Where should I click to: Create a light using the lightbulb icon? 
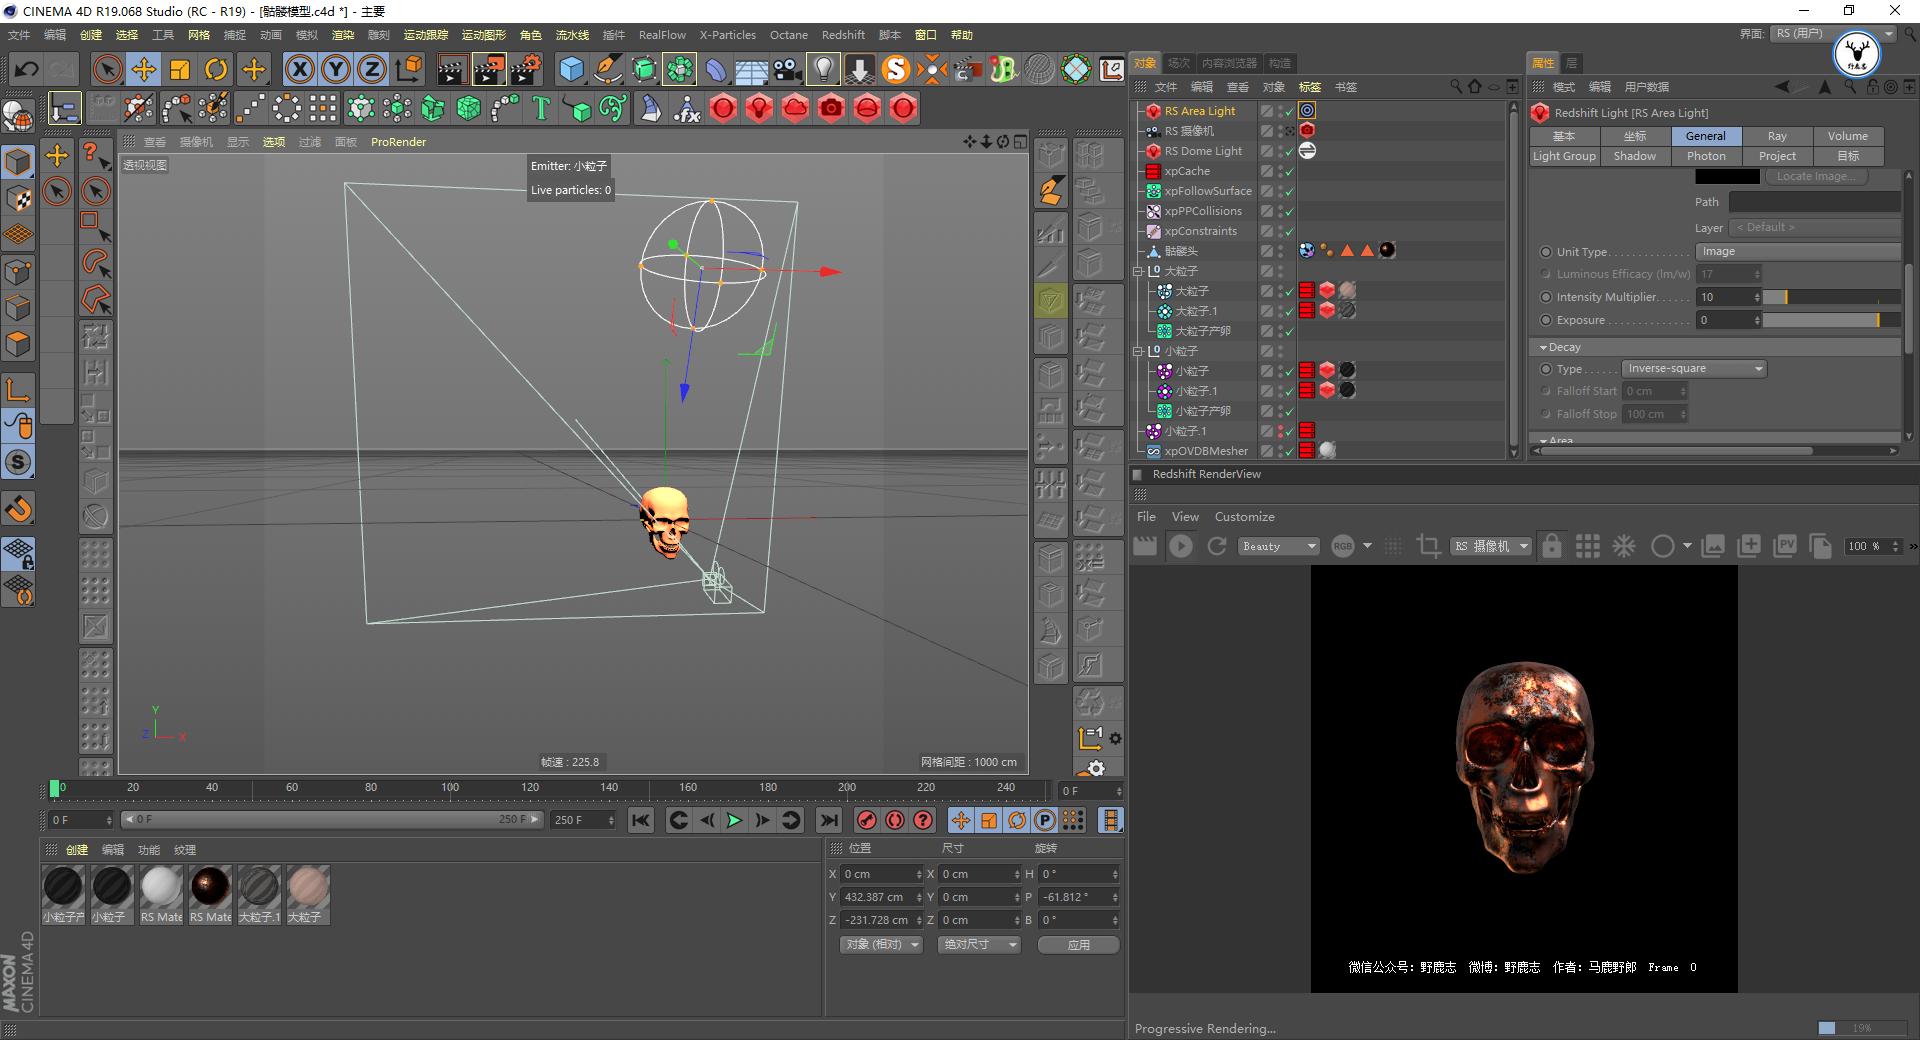pyautogui.click(x=822, y=68)
